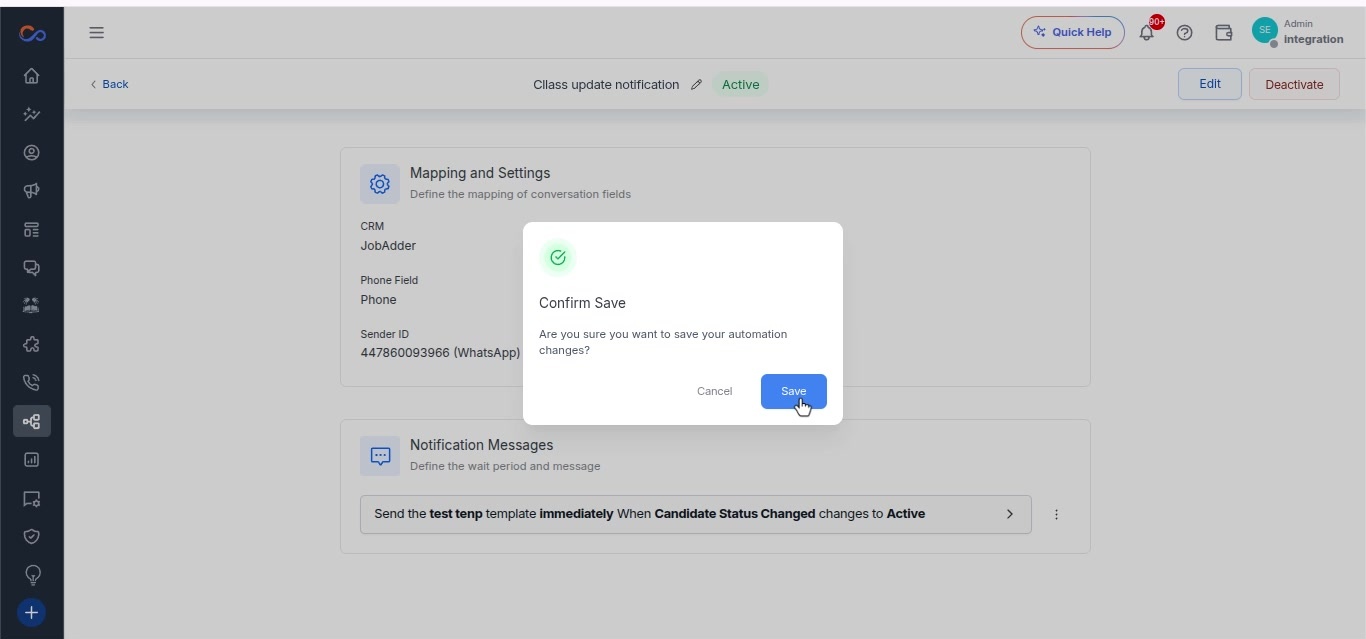The height and width of the screenshot is (639, 1366).
Task: Open the reports chart icon in sidebar
Action: tap(32, 460)
